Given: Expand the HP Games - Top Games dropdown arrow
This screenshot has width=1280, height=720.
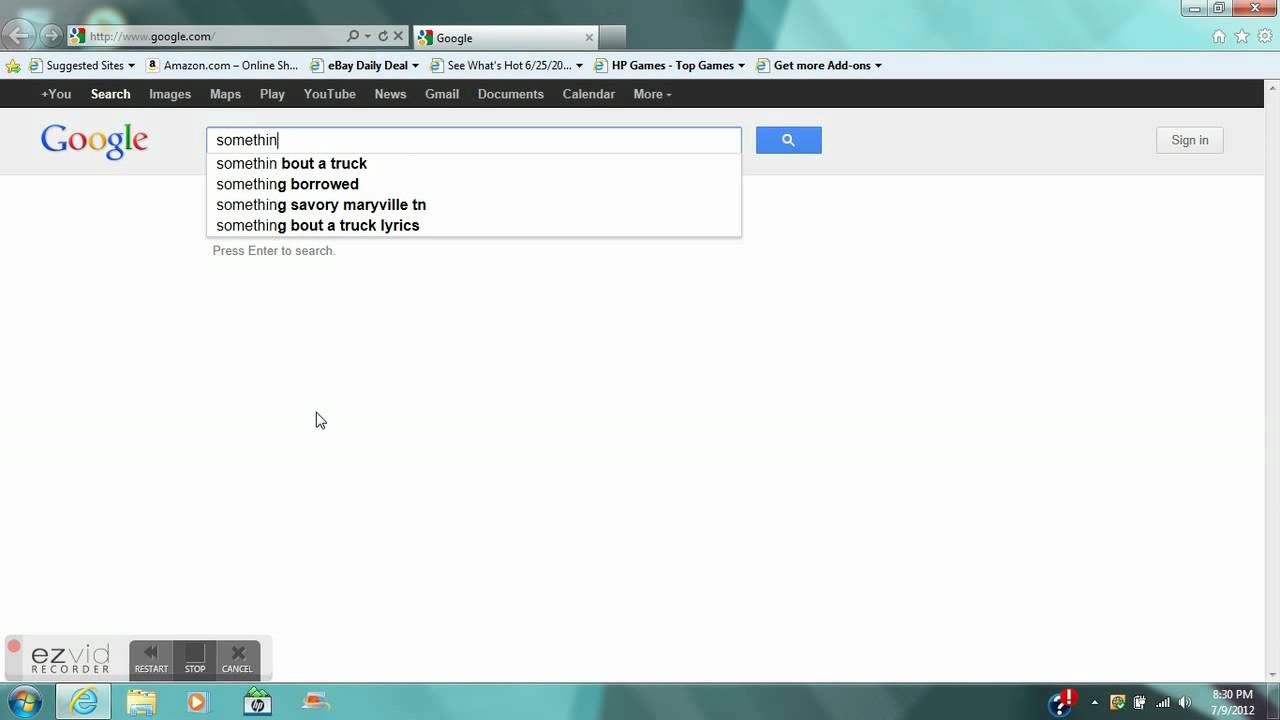Looking at the screenshot, I should (741, 66).
